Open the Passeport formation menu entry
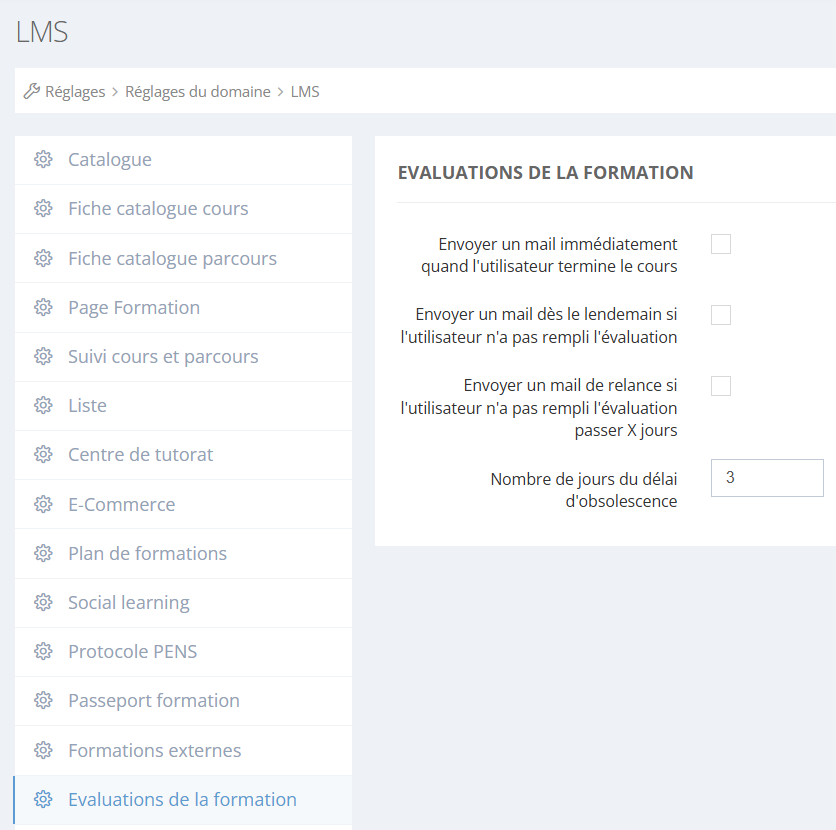836x830 pixels. (x=154, y=701)
